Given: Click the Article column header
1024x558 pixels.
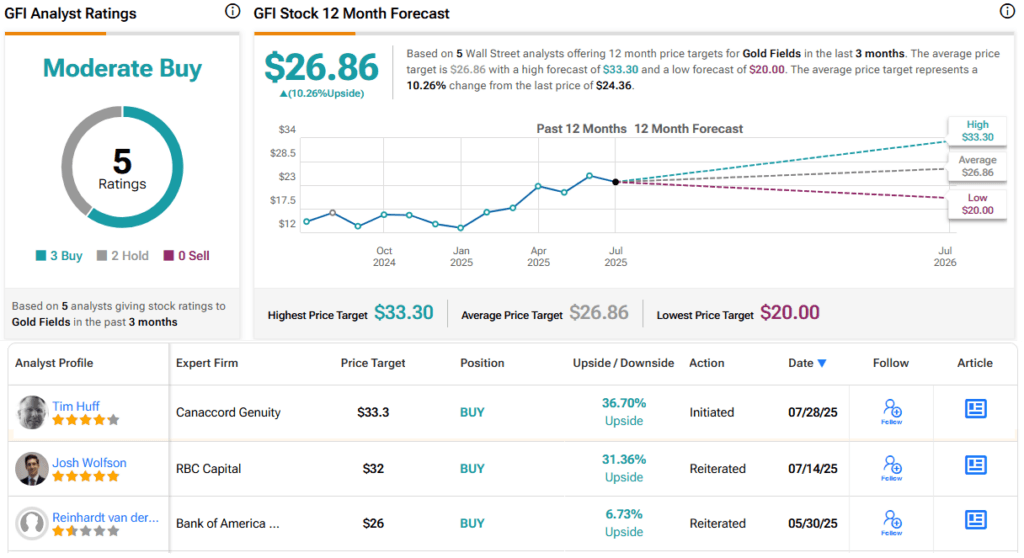Looking at the screenshot, I should coord(975,363).
